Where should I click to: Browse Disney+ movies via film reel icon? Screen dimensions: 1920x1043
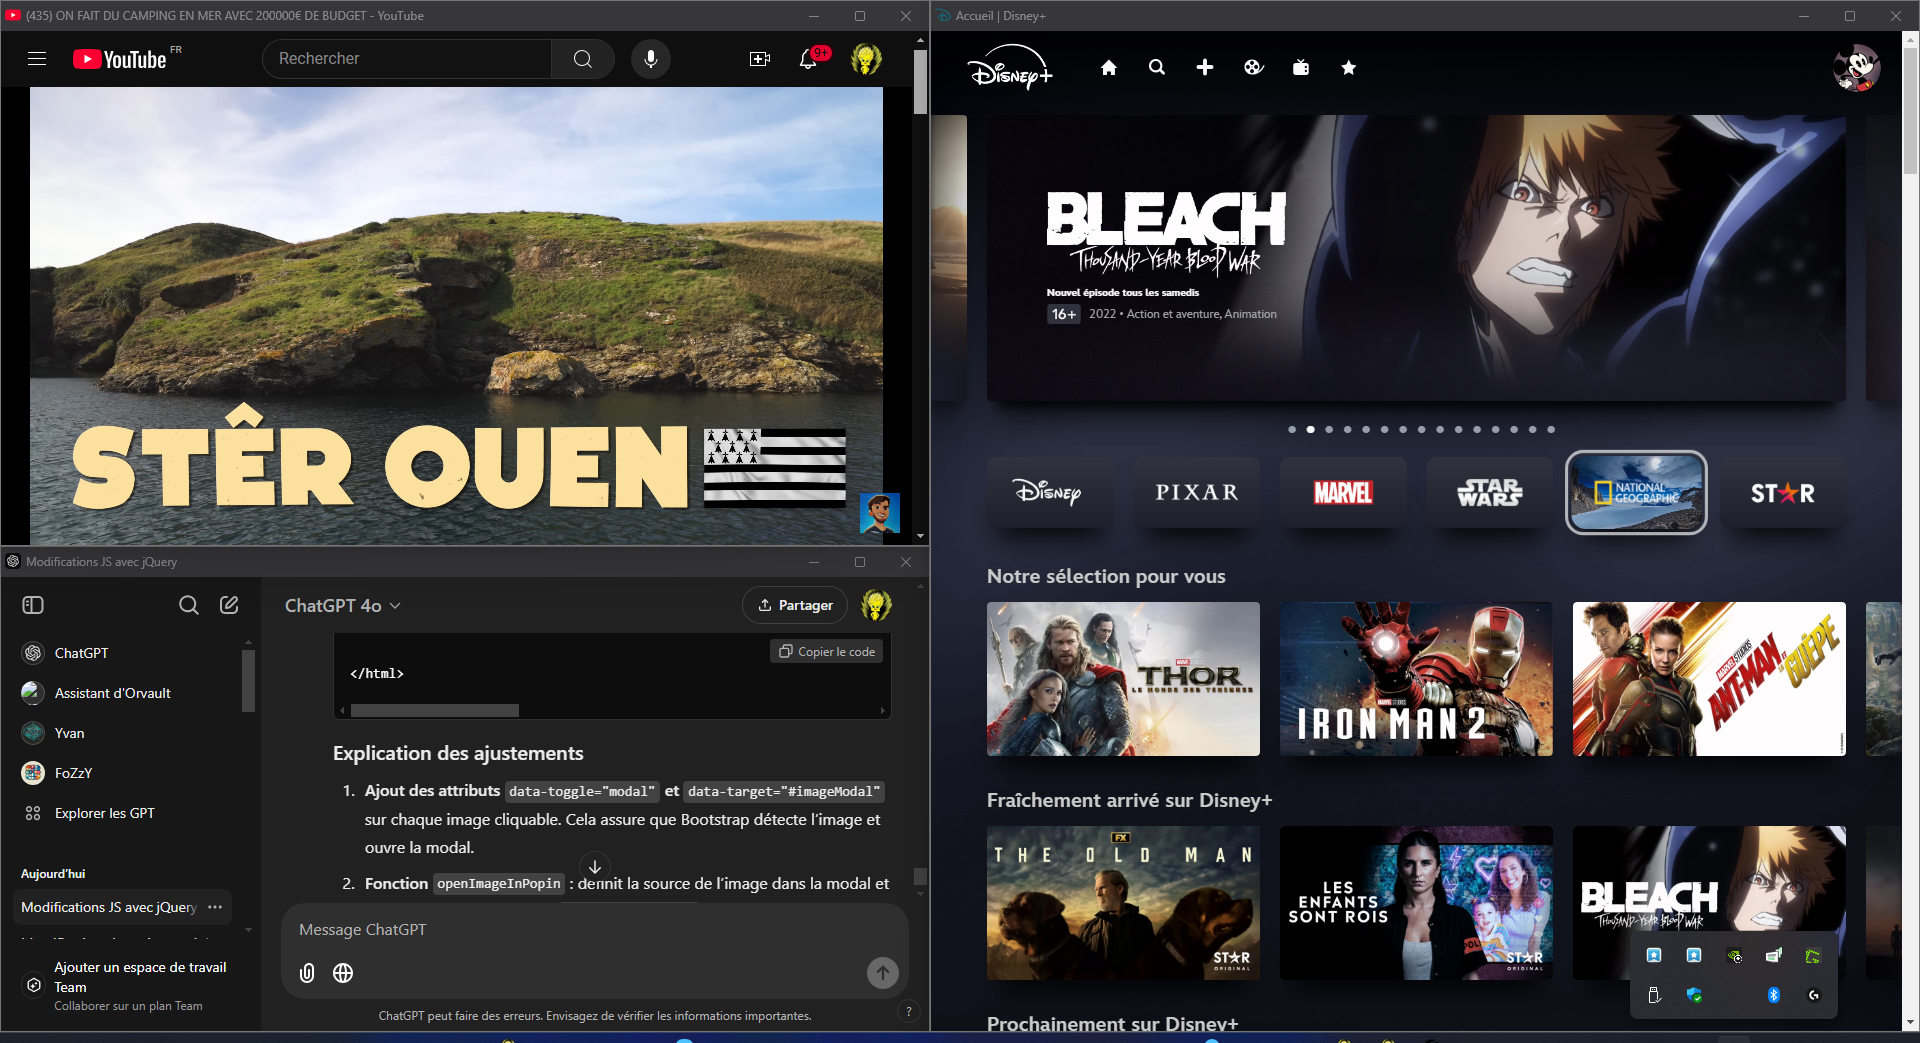(1253, 68)
